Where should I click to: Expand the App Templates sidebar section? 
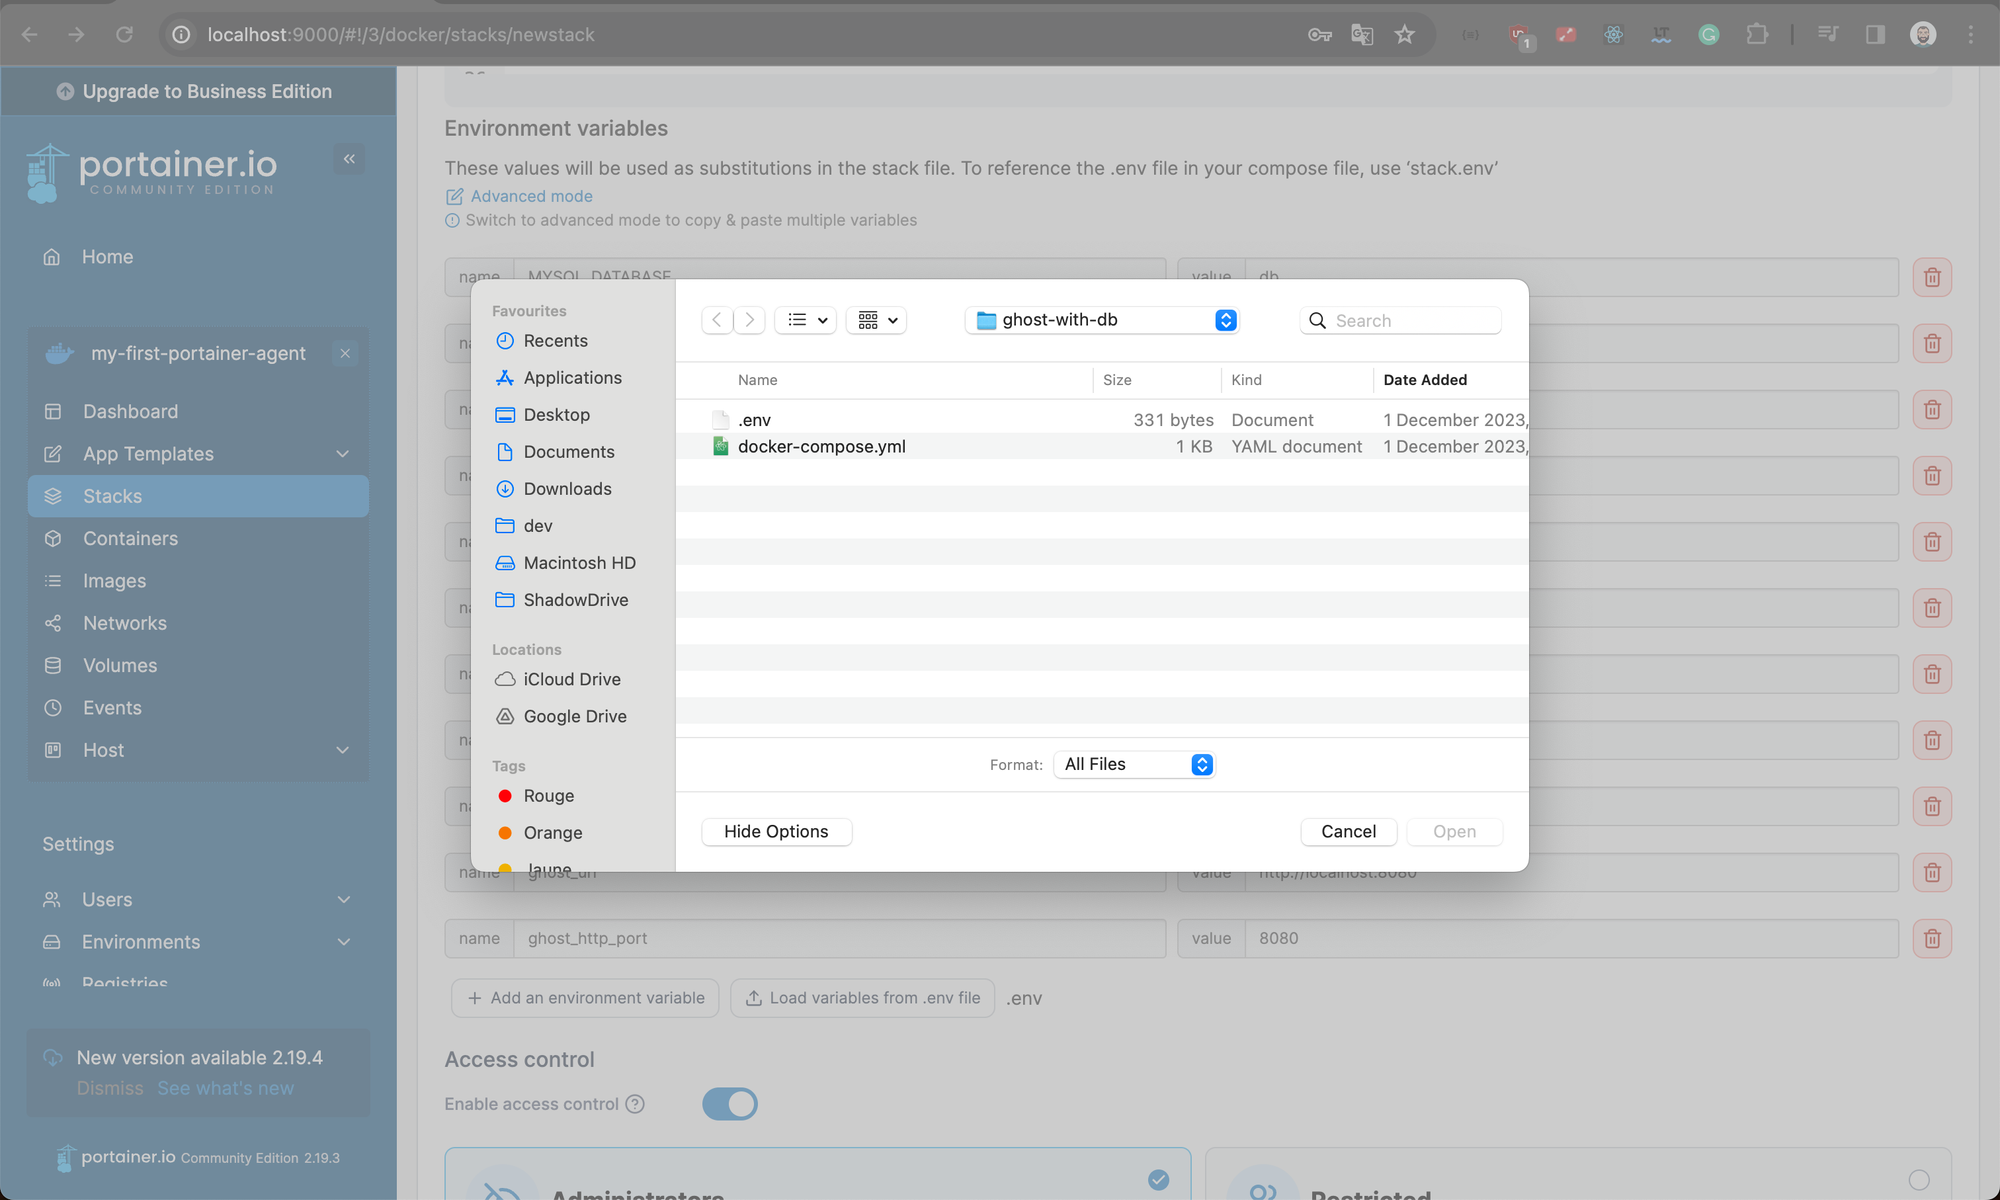pyautogui.click(x=343, y=454)
